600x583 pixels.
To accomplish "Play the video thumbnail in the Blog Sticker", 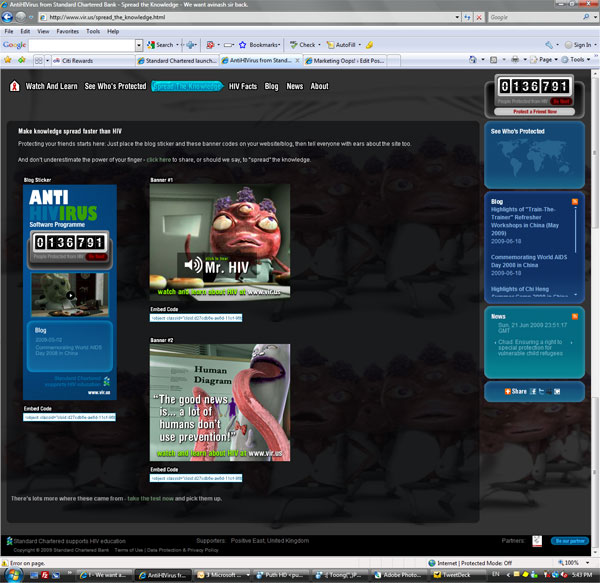I will coord(70,295).
